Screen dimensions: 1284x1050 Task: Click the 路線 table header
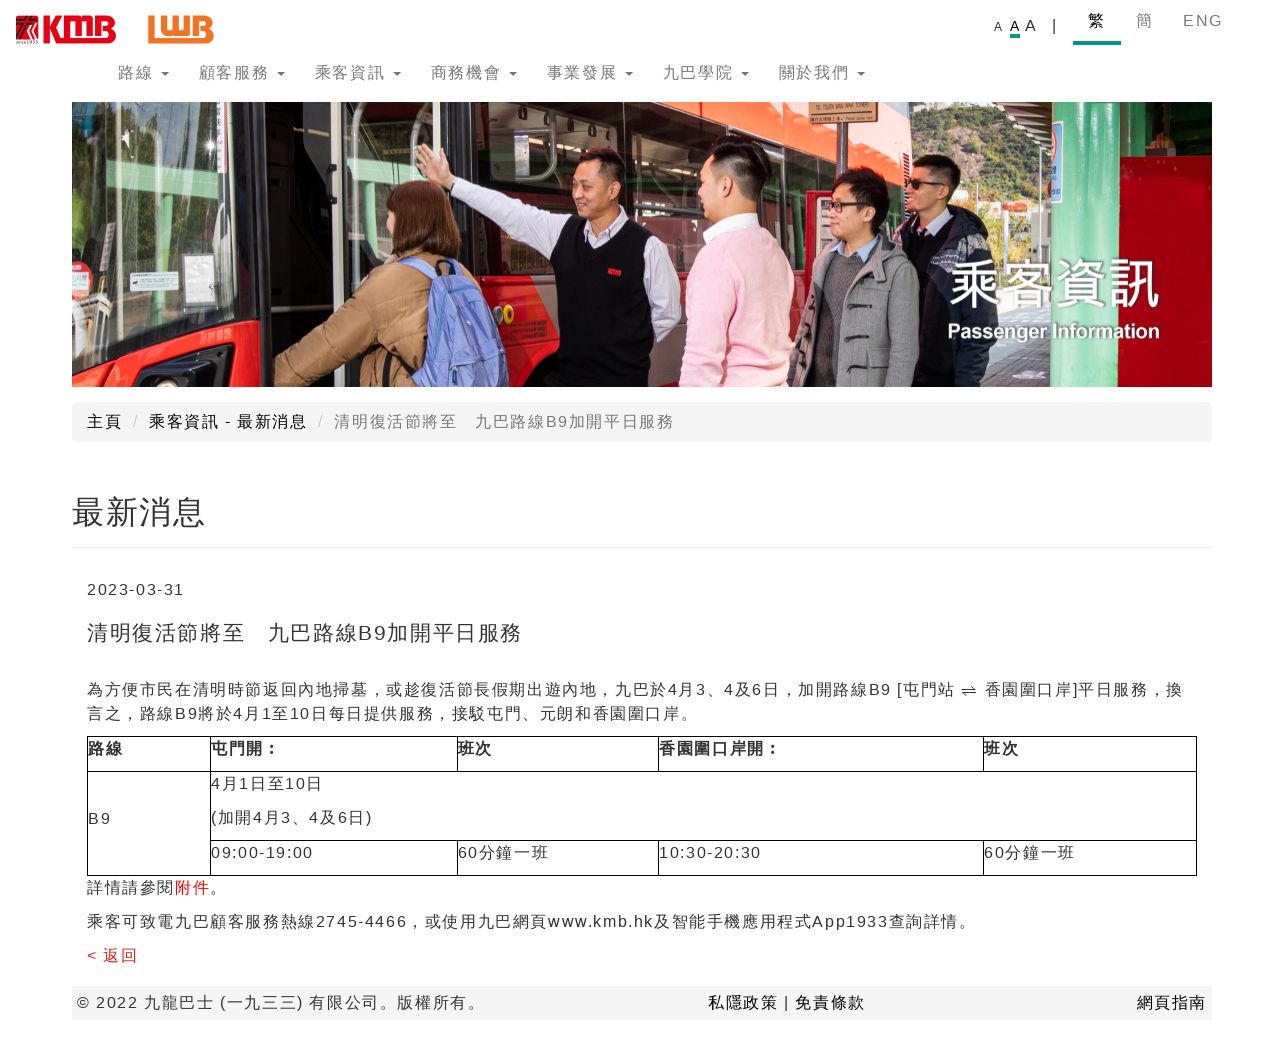(x=149, y=754)
